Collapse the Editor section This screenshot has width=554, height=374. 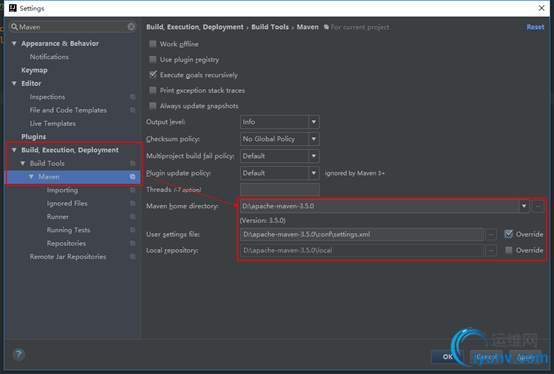point(14,83)
